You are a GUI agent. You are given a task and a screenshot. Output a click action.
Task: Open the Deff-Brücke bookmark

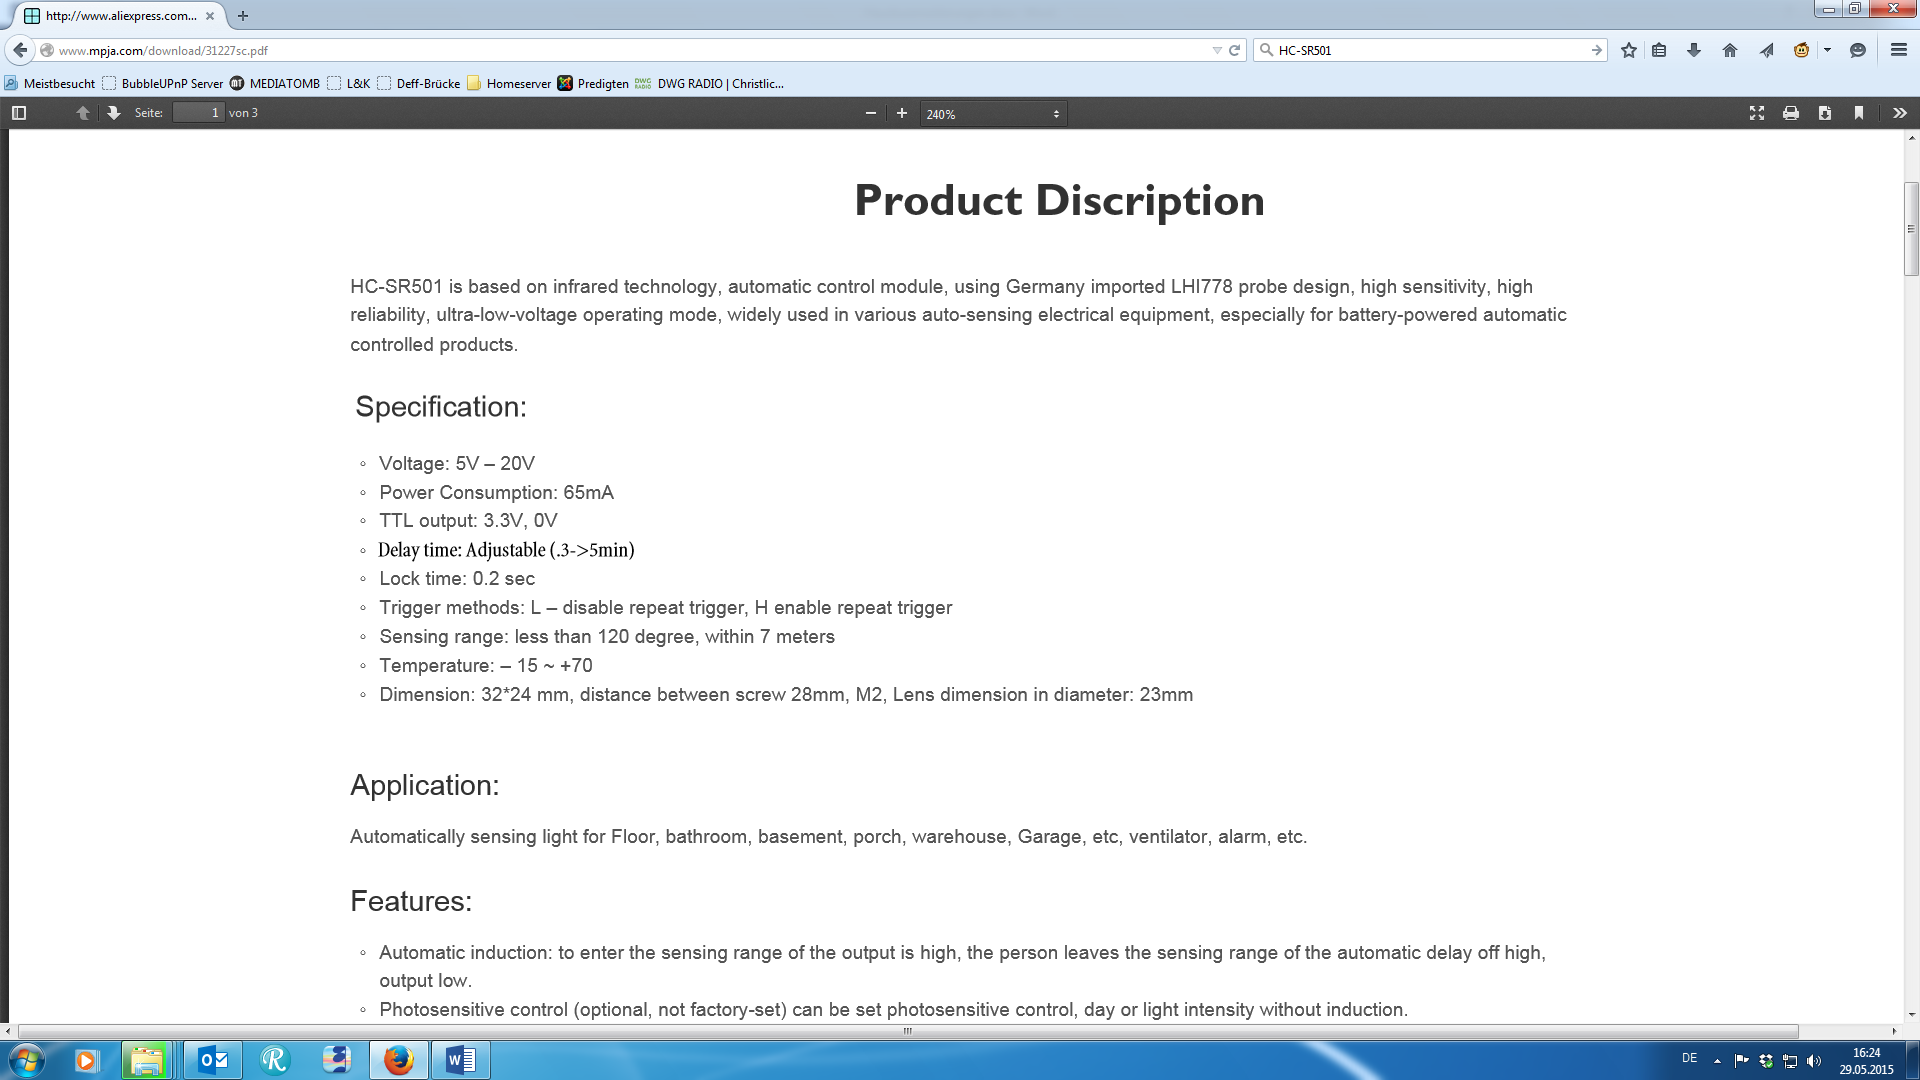(419, 83)
